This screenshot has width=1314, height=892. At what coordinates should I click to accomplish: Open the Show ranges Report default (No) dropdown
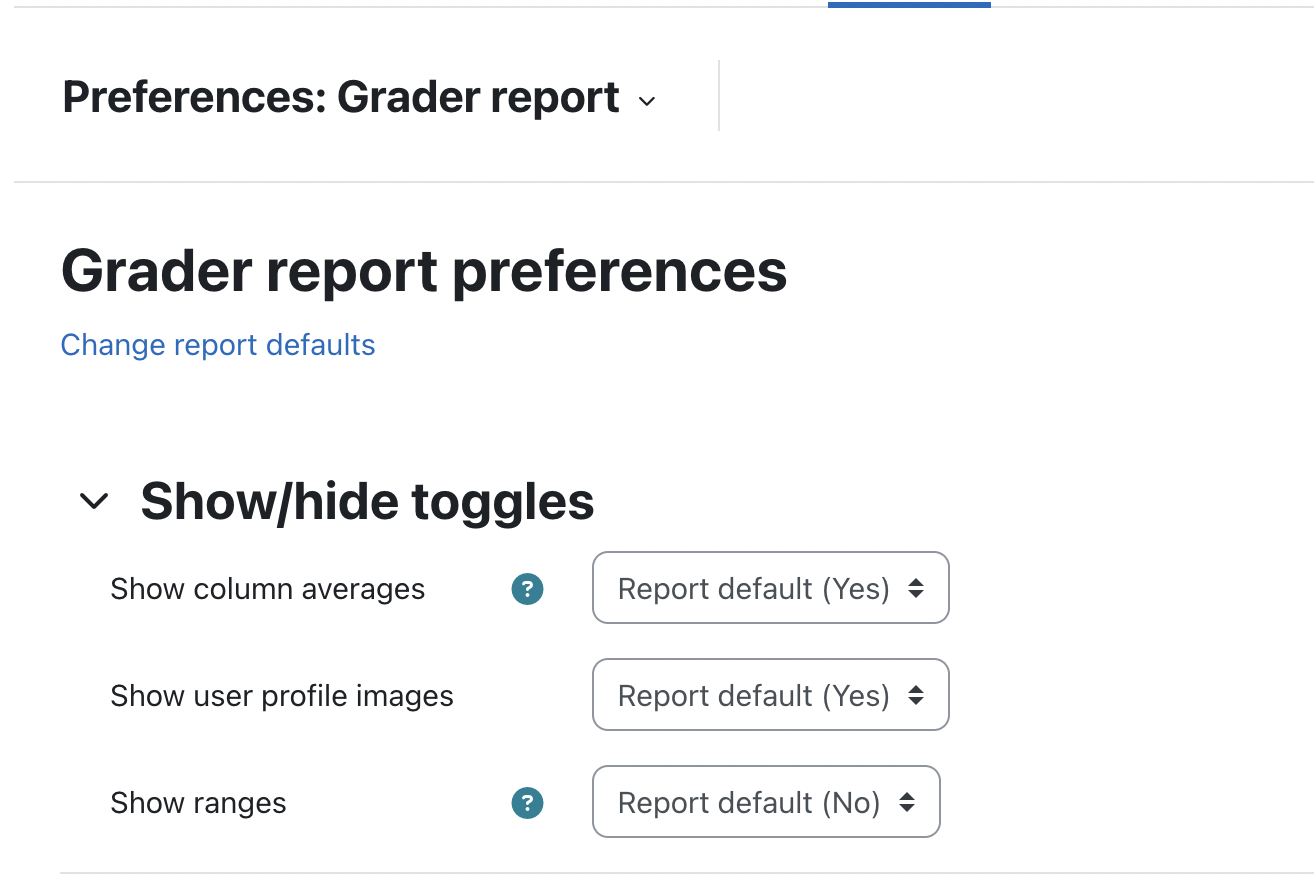pos(766,801)
